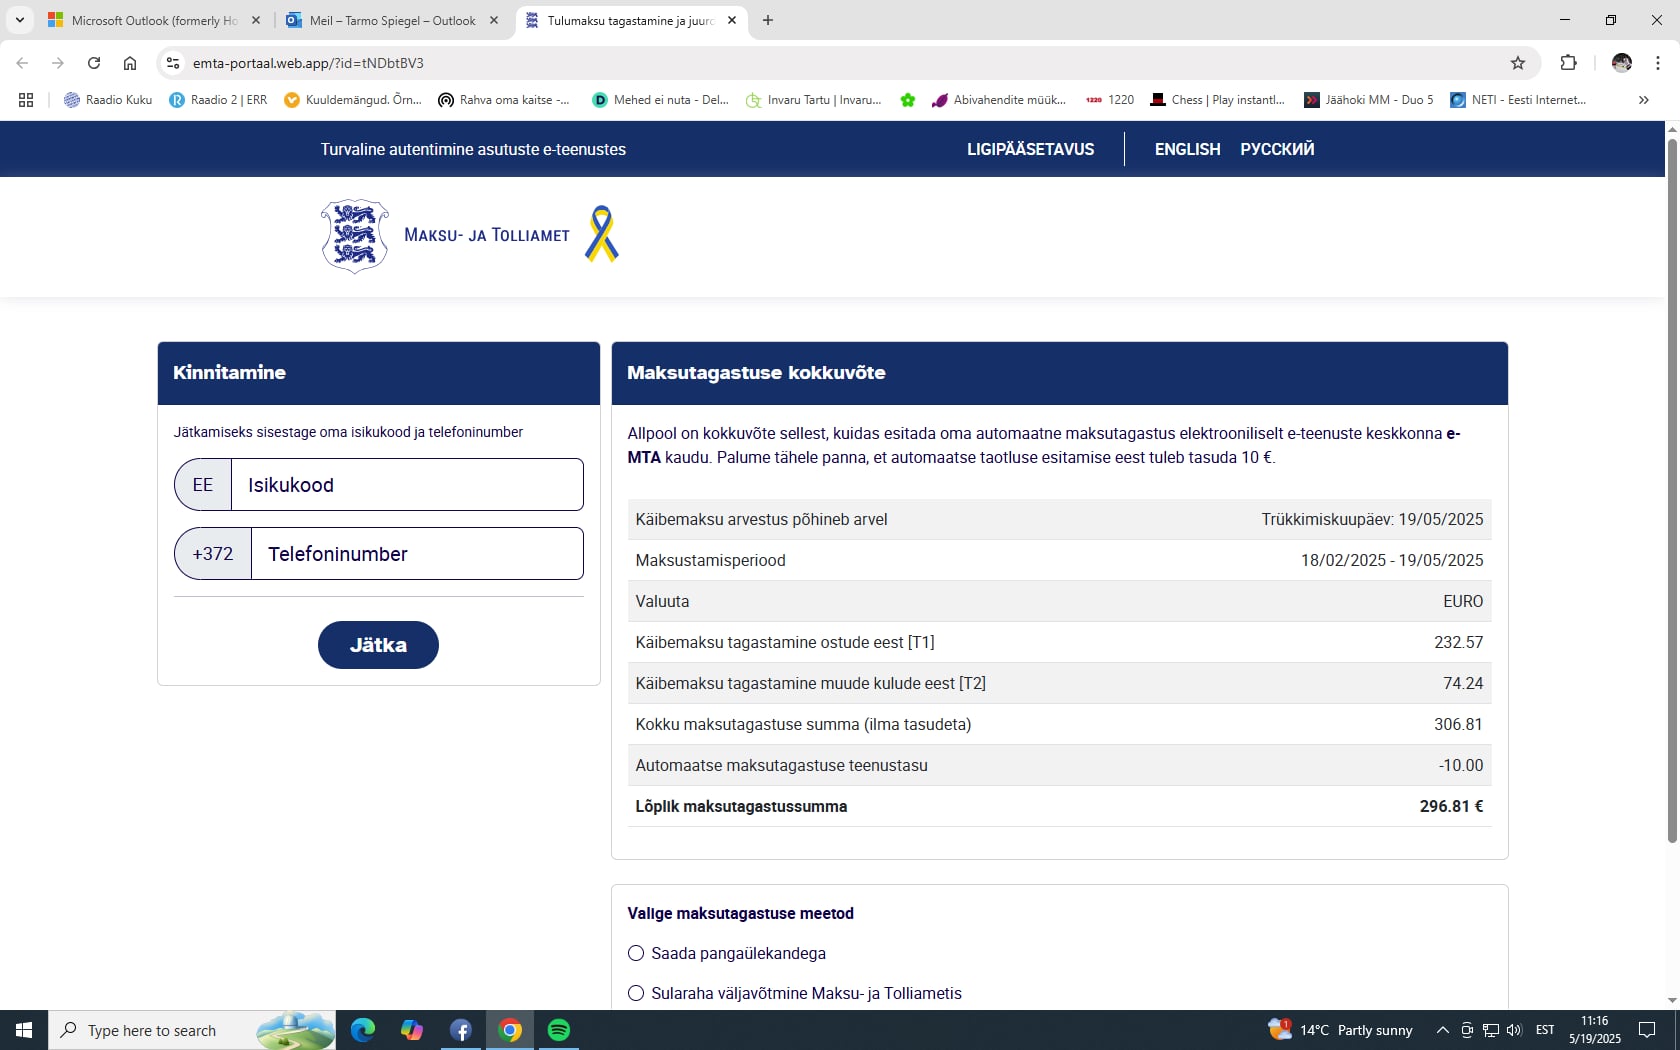The image size is (1680, 1050).
Task: Bookmark this page with the star icon
Action: pos(1517,63)
